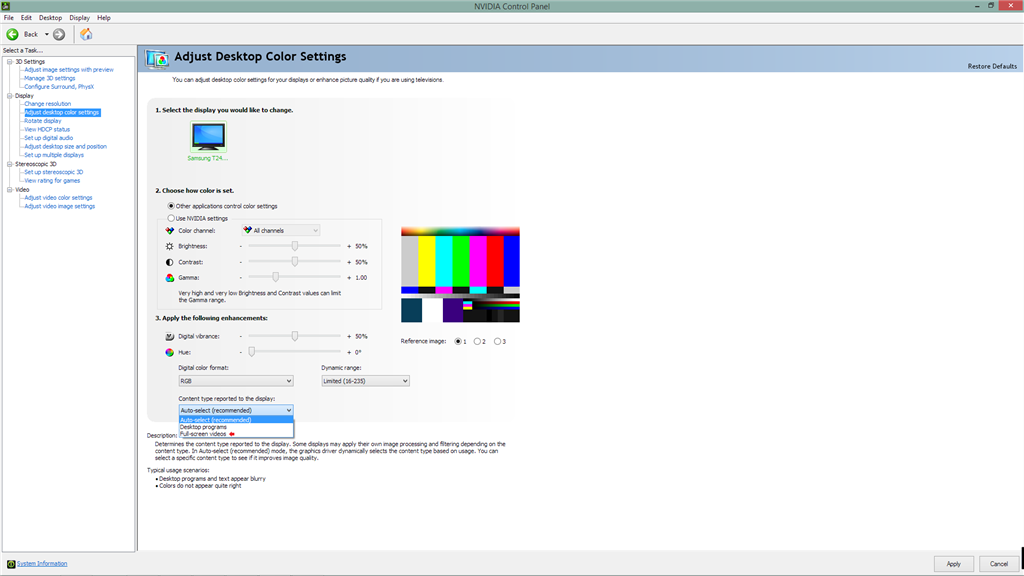This screenshot has height=576, width=1024.
Task: Click the Brightness sun icon
Action: click(x=170, y=246)
